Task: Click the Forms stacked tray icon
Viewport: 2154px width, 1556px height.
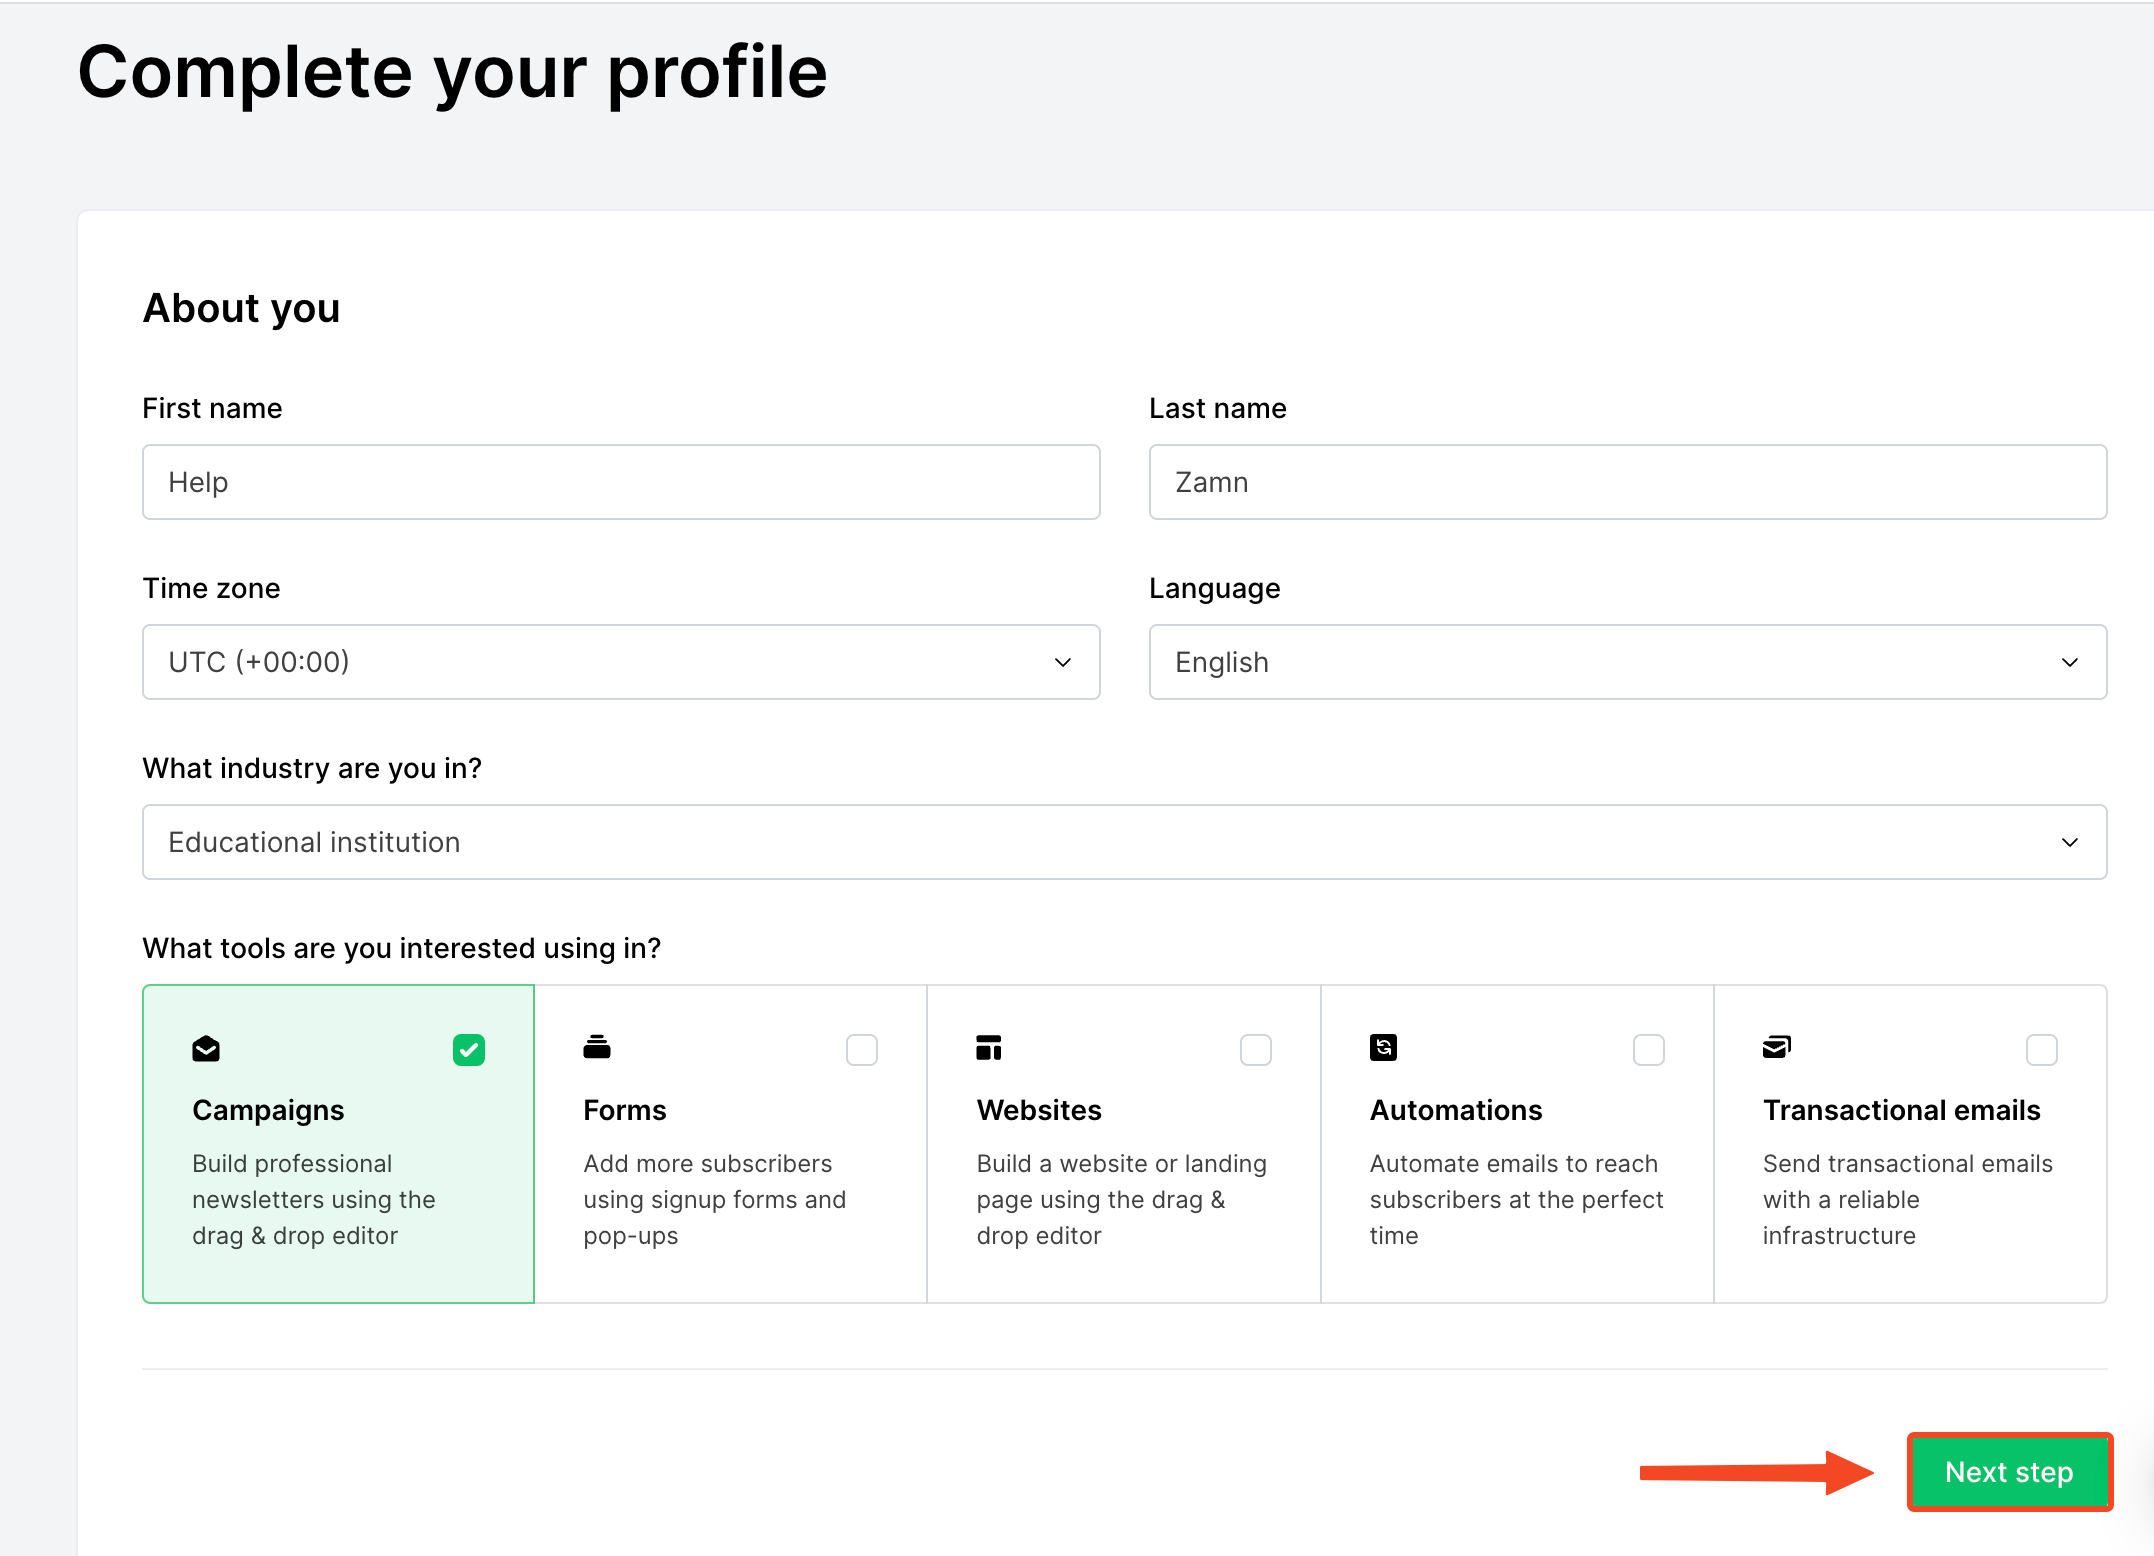Action: click(597, 1047)
